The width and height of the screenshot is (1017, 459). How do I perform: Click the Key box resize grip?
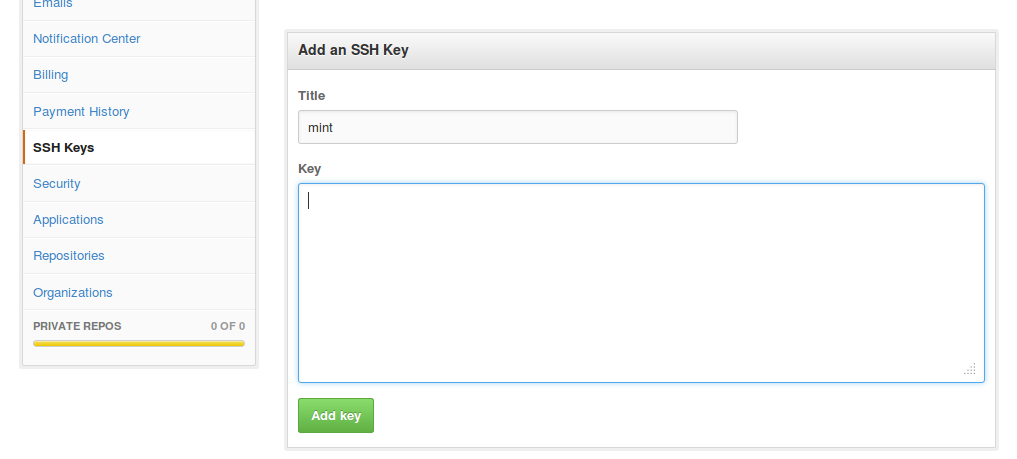[x=970, y=369]
